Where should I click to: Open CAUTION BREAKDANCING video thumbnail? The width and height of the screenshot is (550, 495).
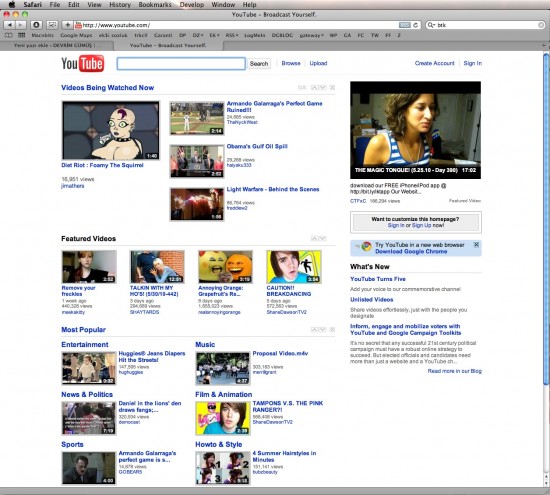pyautogui.click(x=294, y=267)
